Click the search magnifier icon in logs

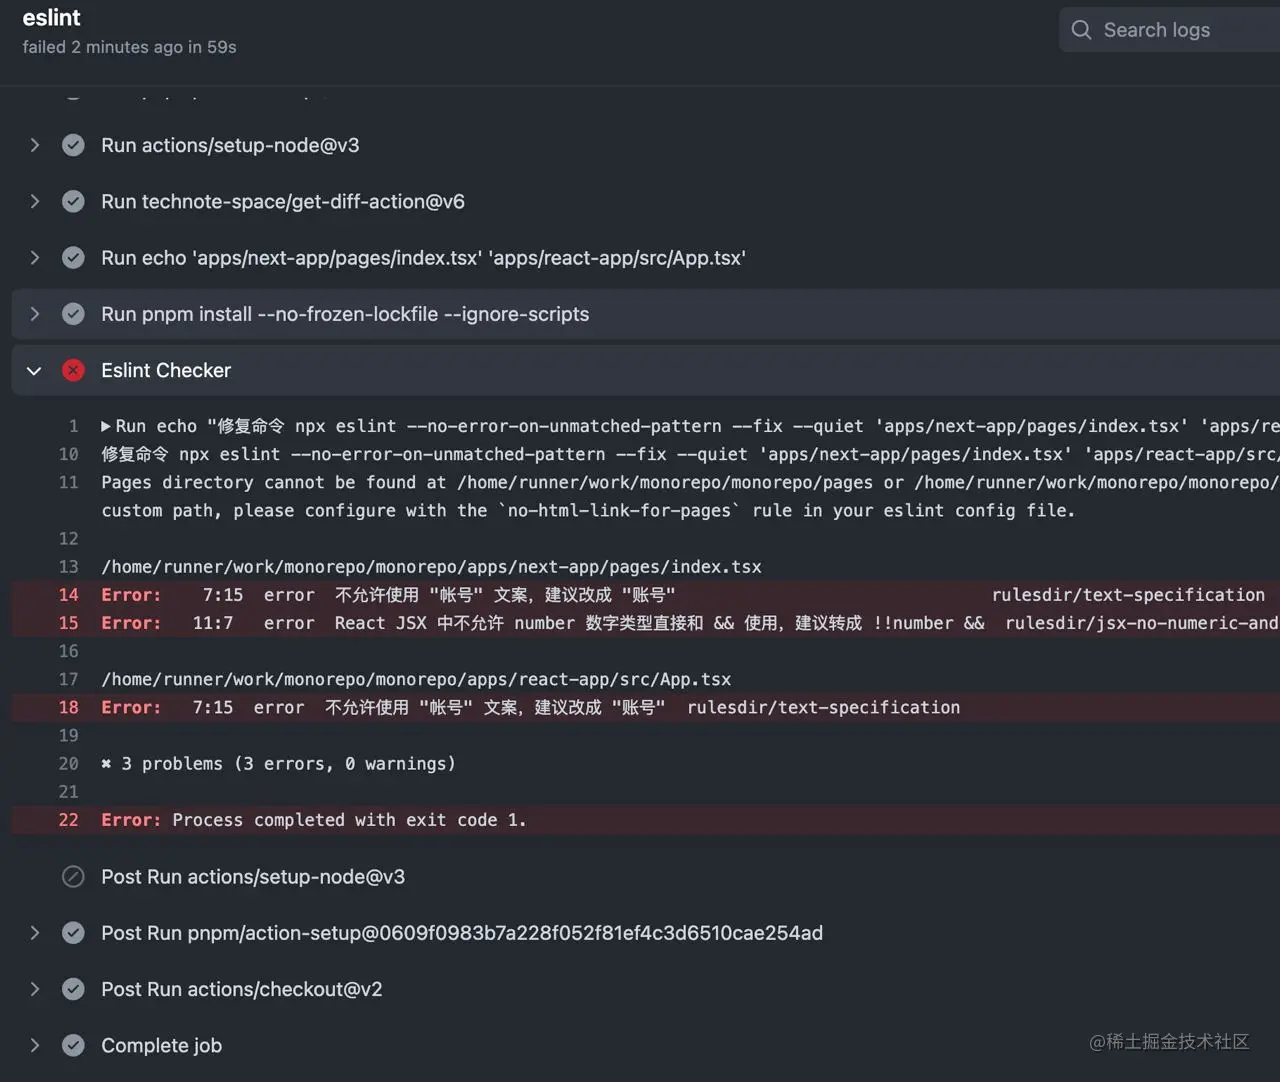tap(1081, 30)
